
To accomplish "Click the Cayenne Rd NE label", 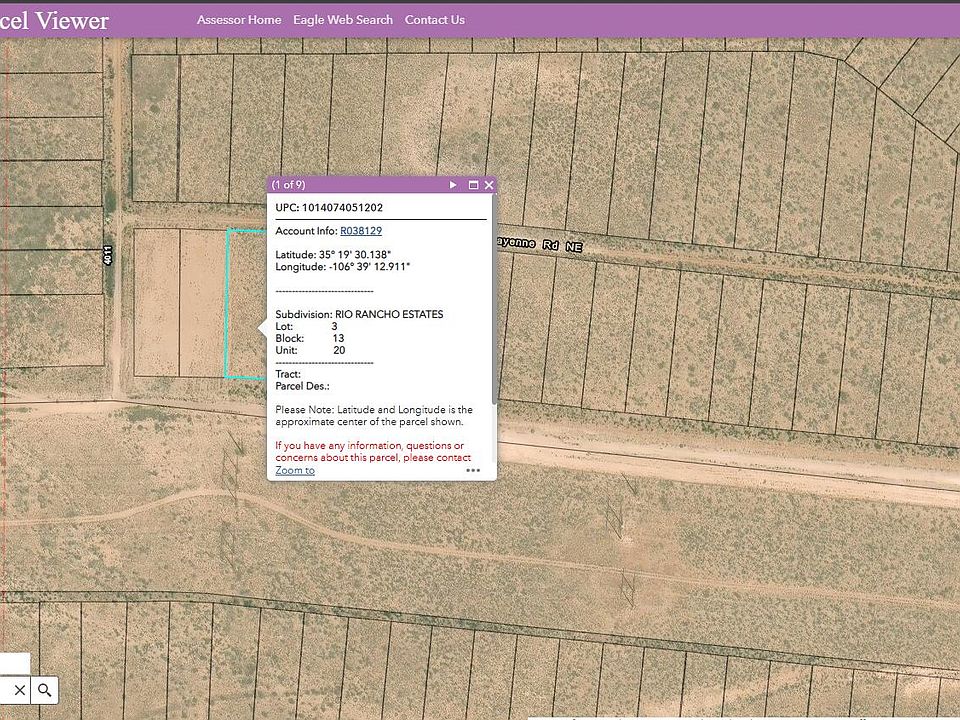I will coord(540,244).
